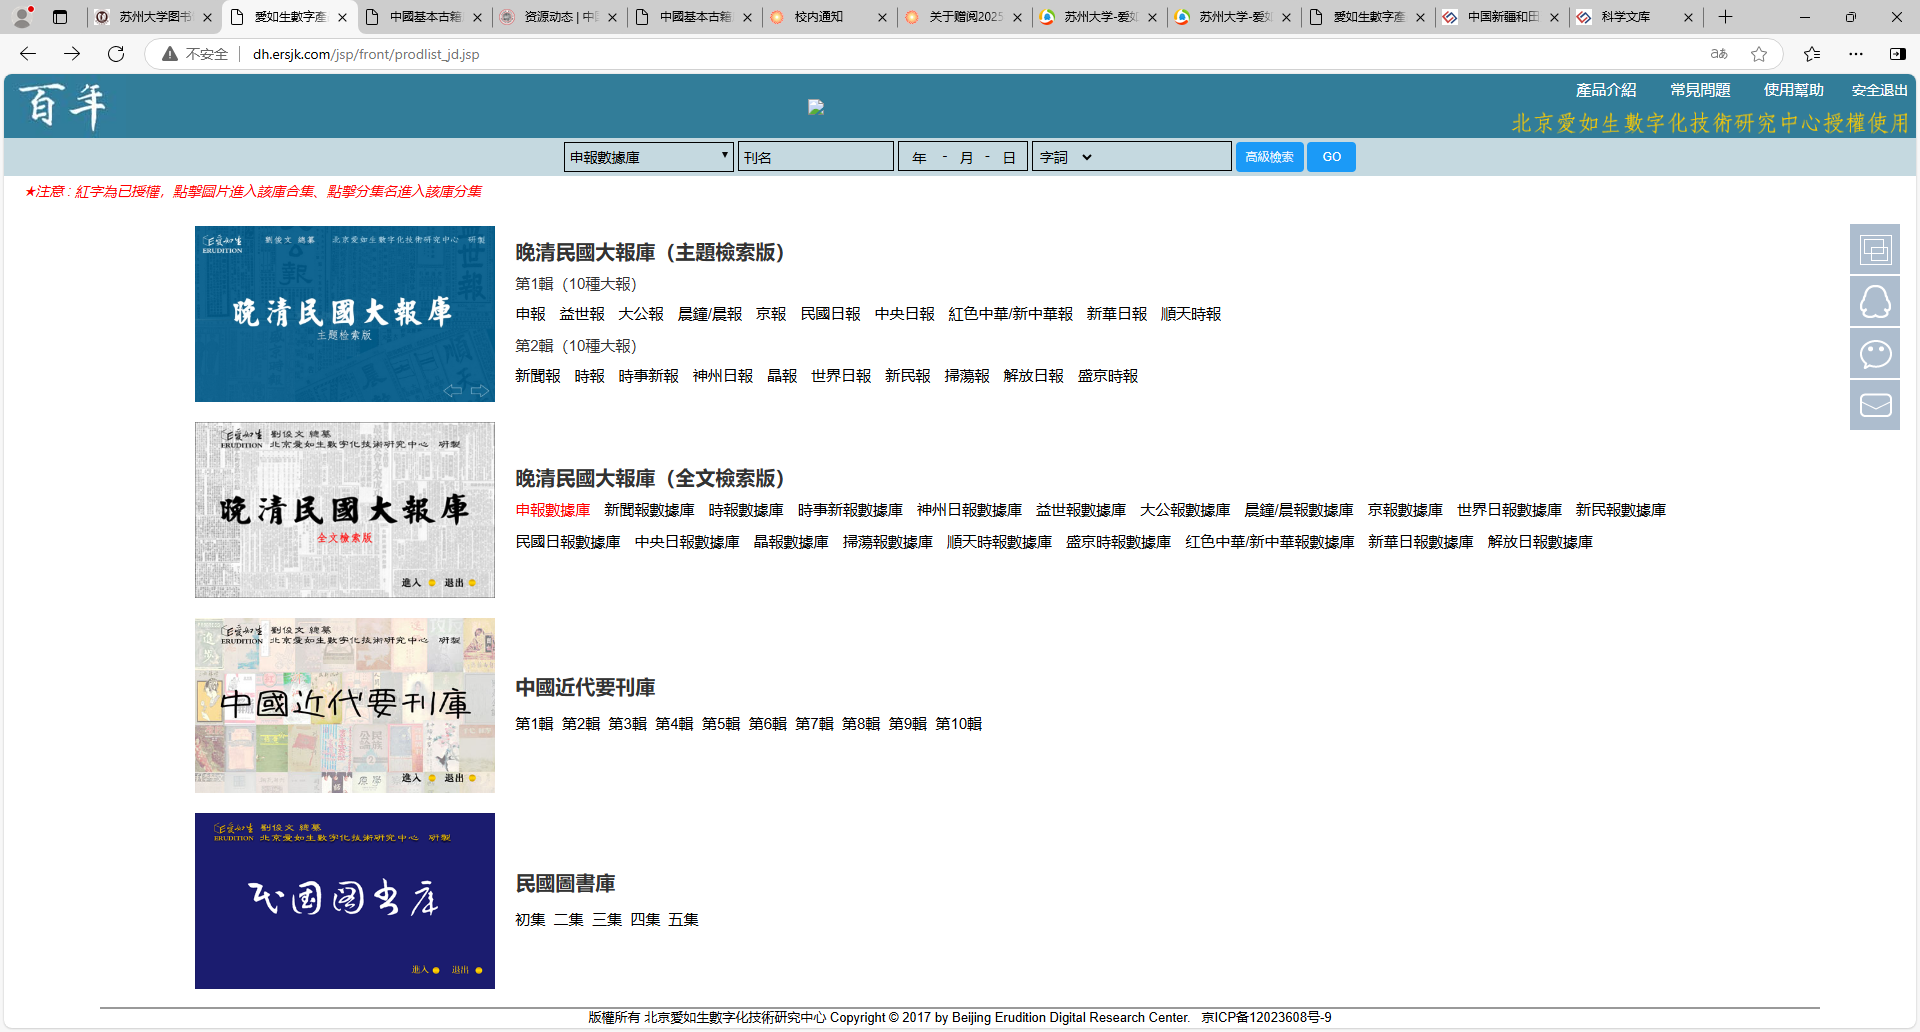Viewport: 1920px width, 1032px height.
Task: Open the 解放日報數據庫 link
Action: (x=1540, y=542)
